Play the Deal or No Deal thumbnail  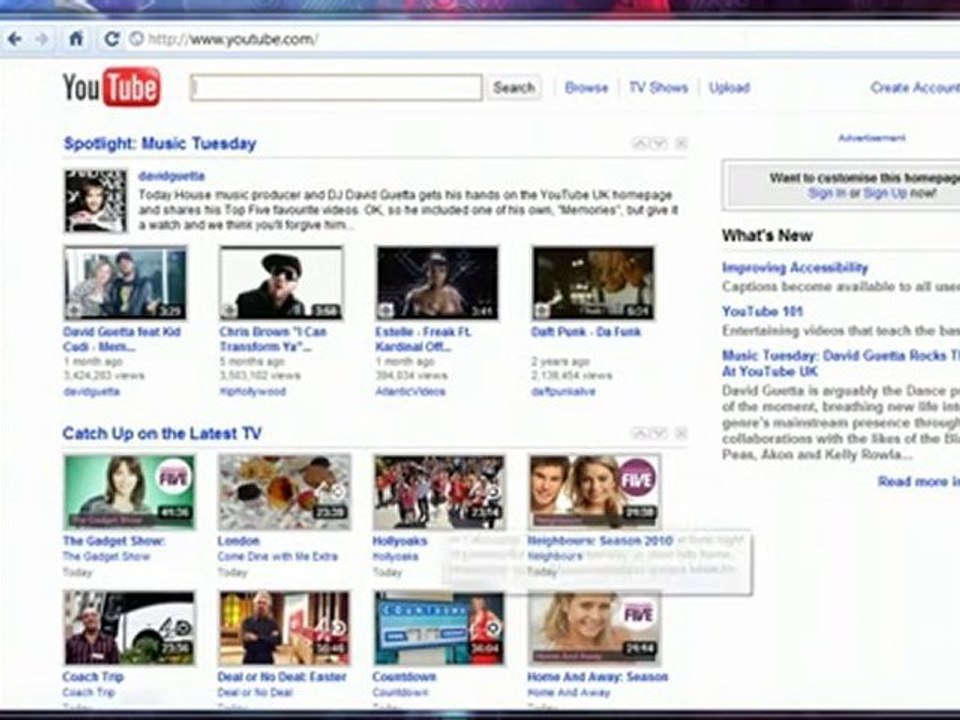pos(285,628)
